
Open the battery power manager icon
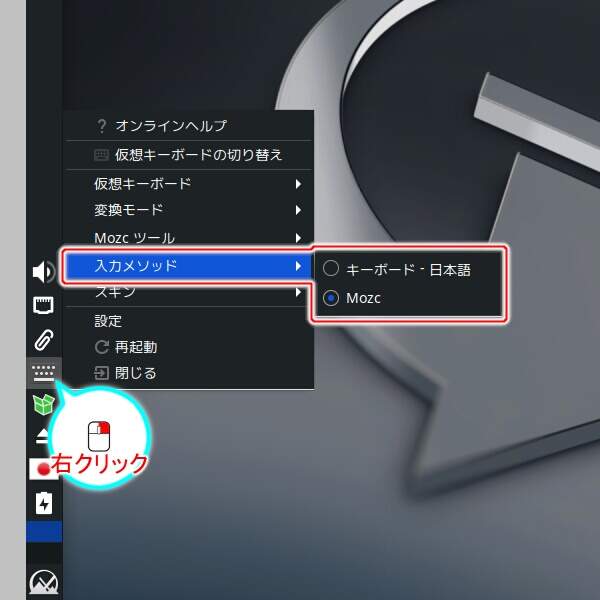click(44, 503)
